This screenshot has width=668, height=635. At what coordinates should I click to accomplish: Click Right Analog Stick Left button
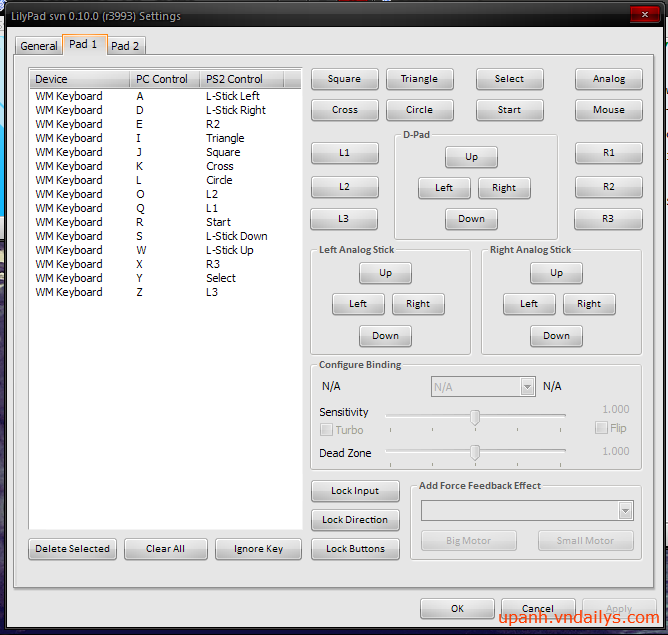click(x=529, y=304)
